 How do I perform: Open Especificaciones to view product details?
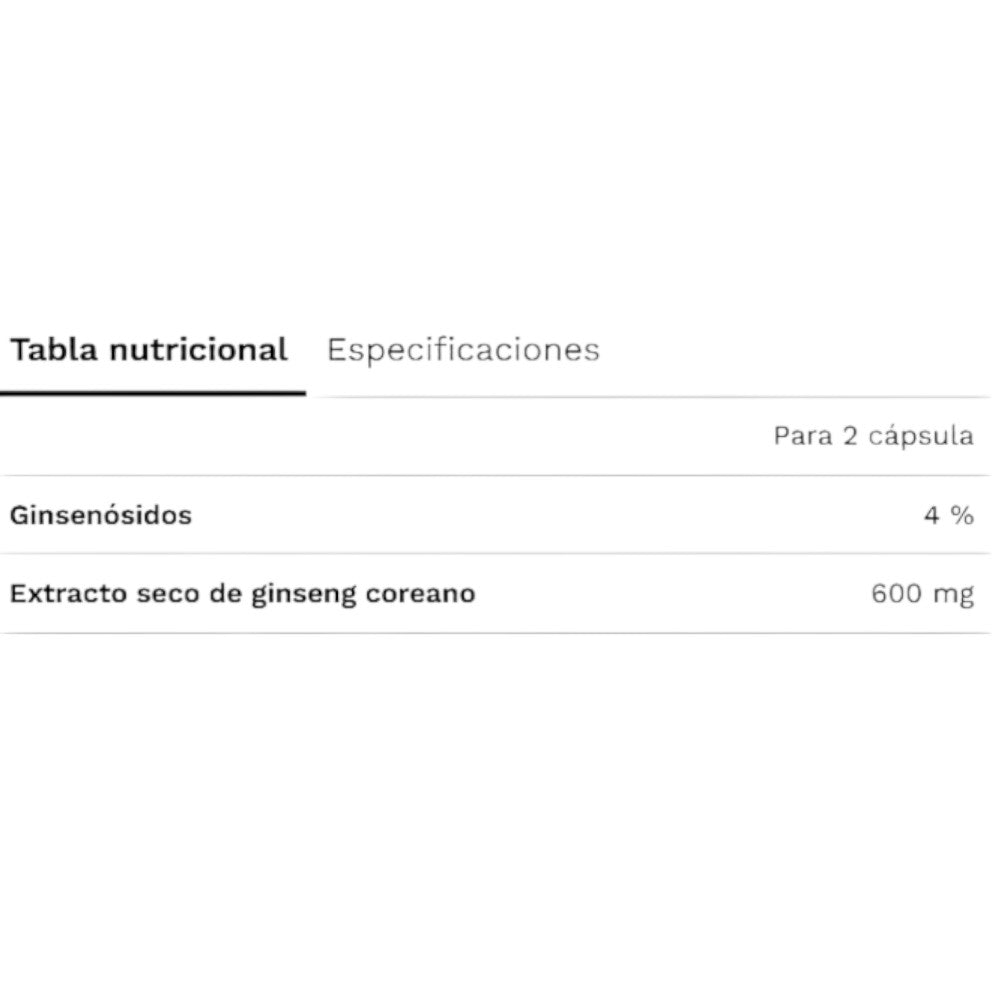click(x=463, y=349)
